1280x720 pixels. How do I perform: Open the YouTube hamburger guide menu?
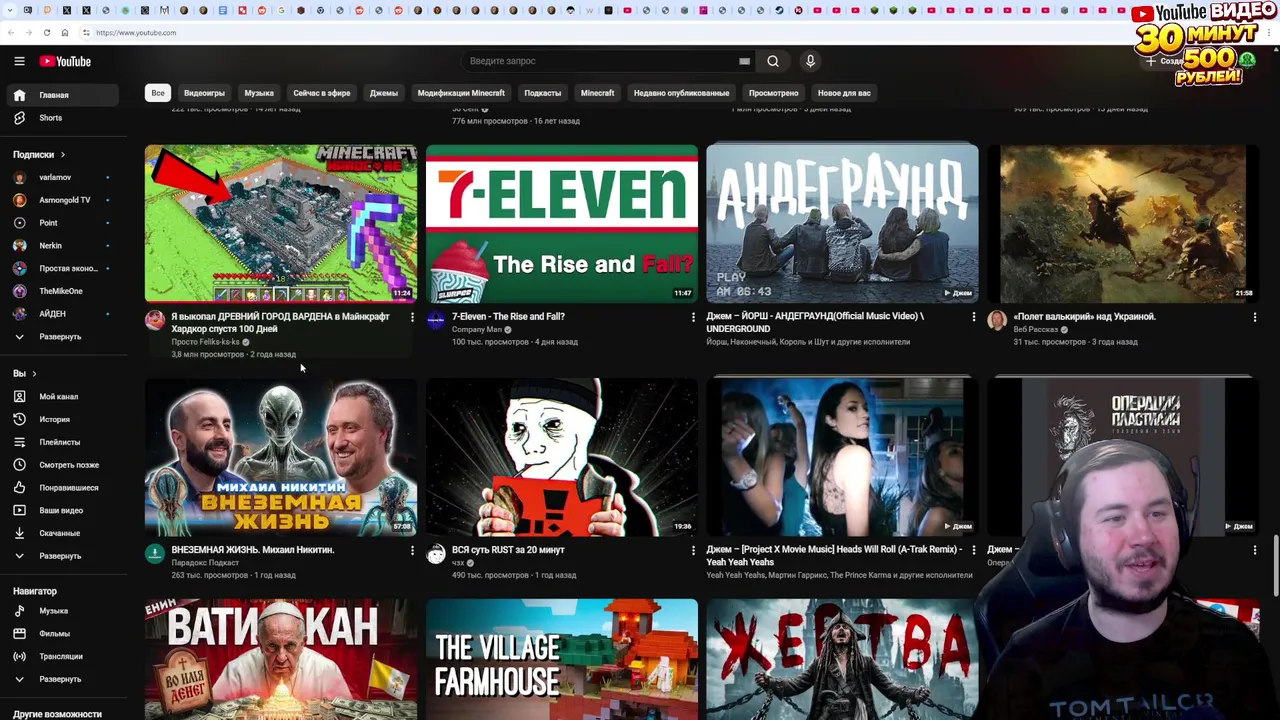tap(19, 61)
